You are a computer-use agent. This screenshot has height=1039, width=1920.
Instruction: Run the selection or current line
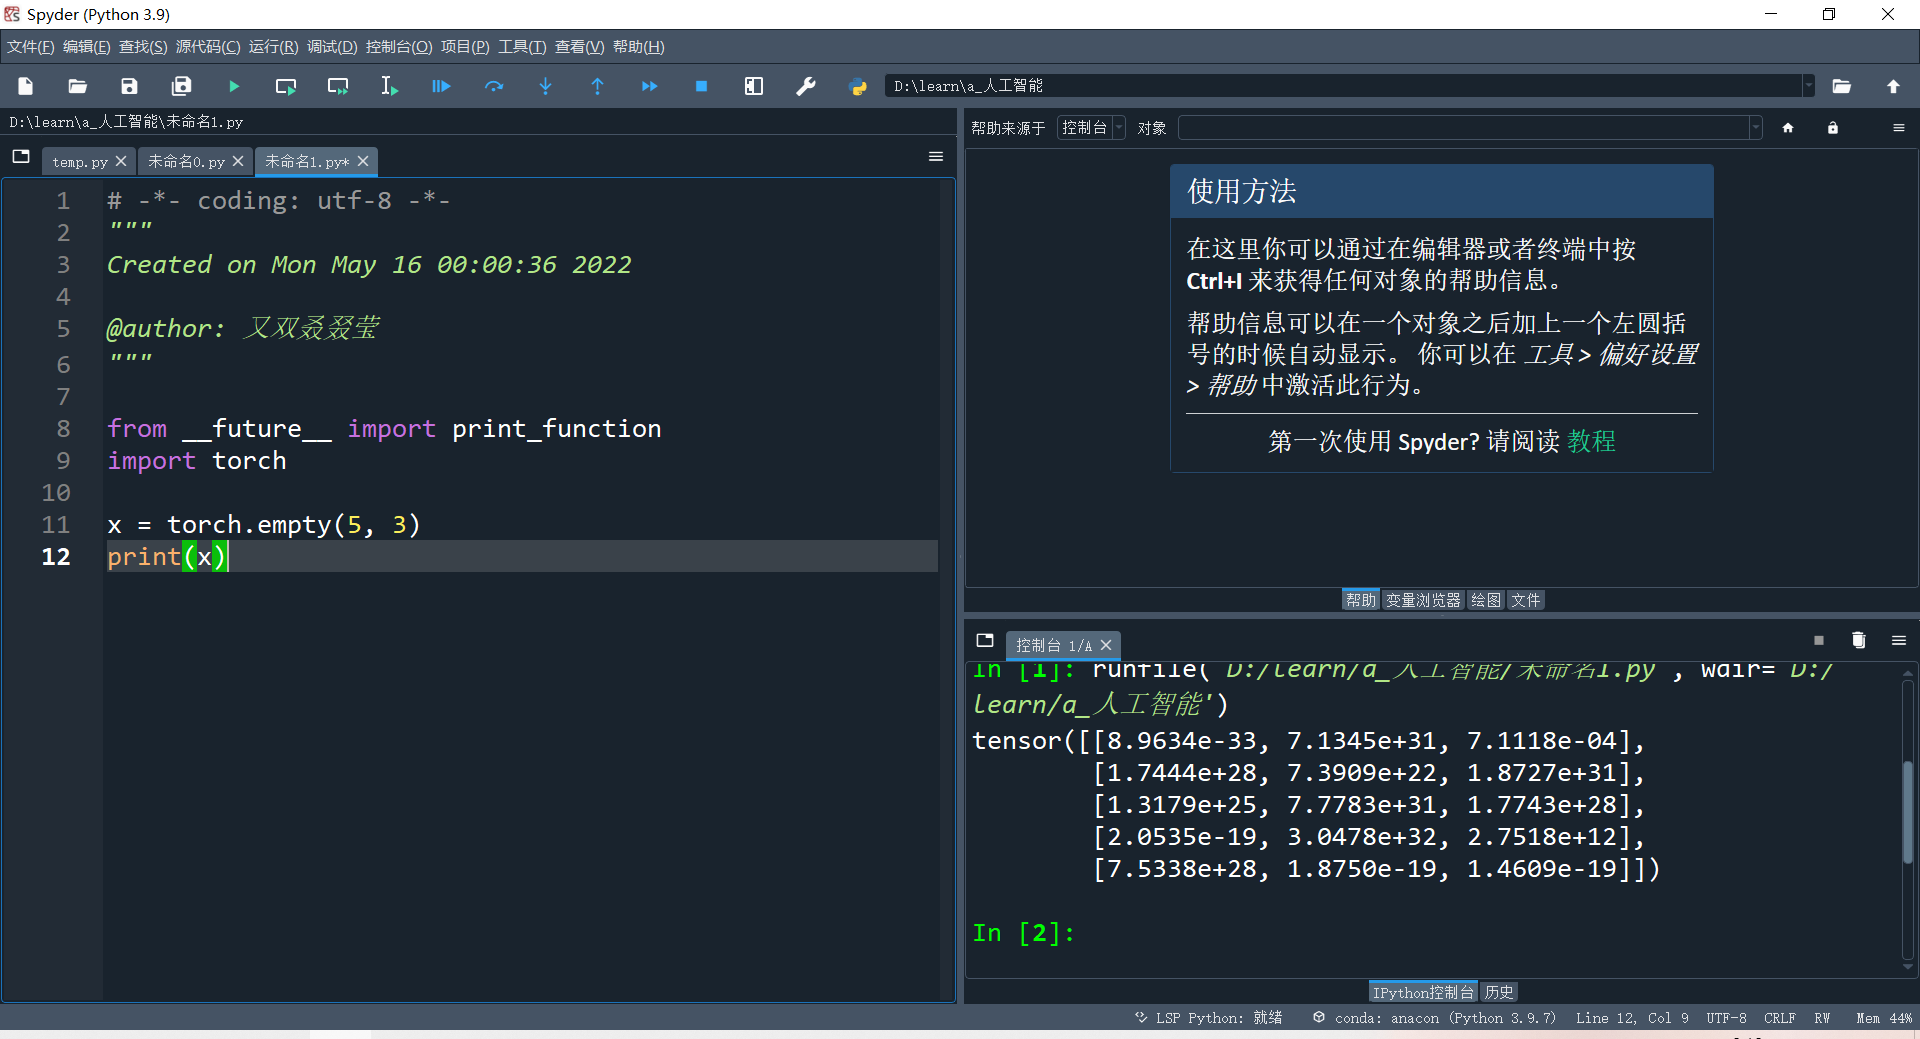point(390,86)
